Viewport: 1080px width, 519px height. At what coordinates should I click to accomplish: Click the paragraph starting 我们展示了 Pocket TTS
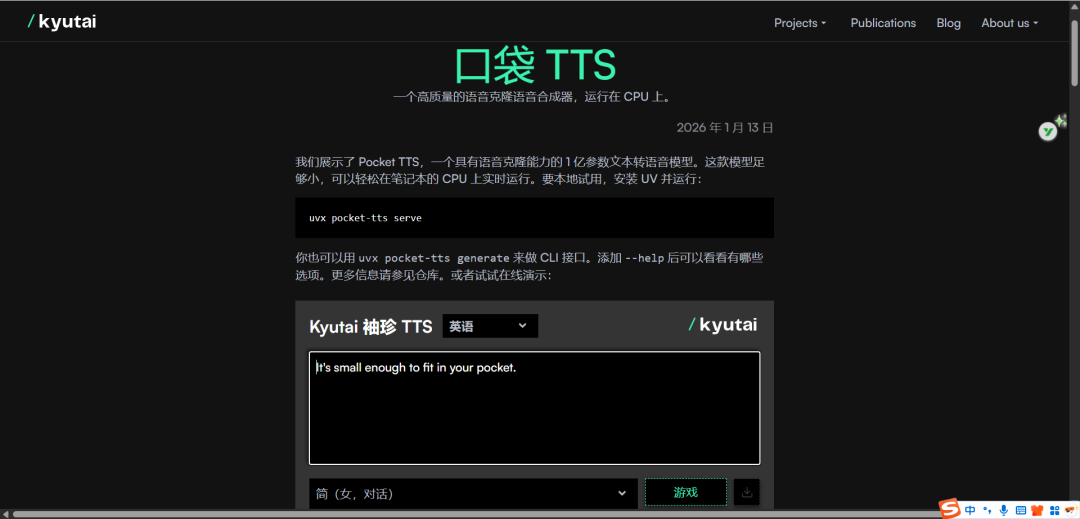(531, 171)
